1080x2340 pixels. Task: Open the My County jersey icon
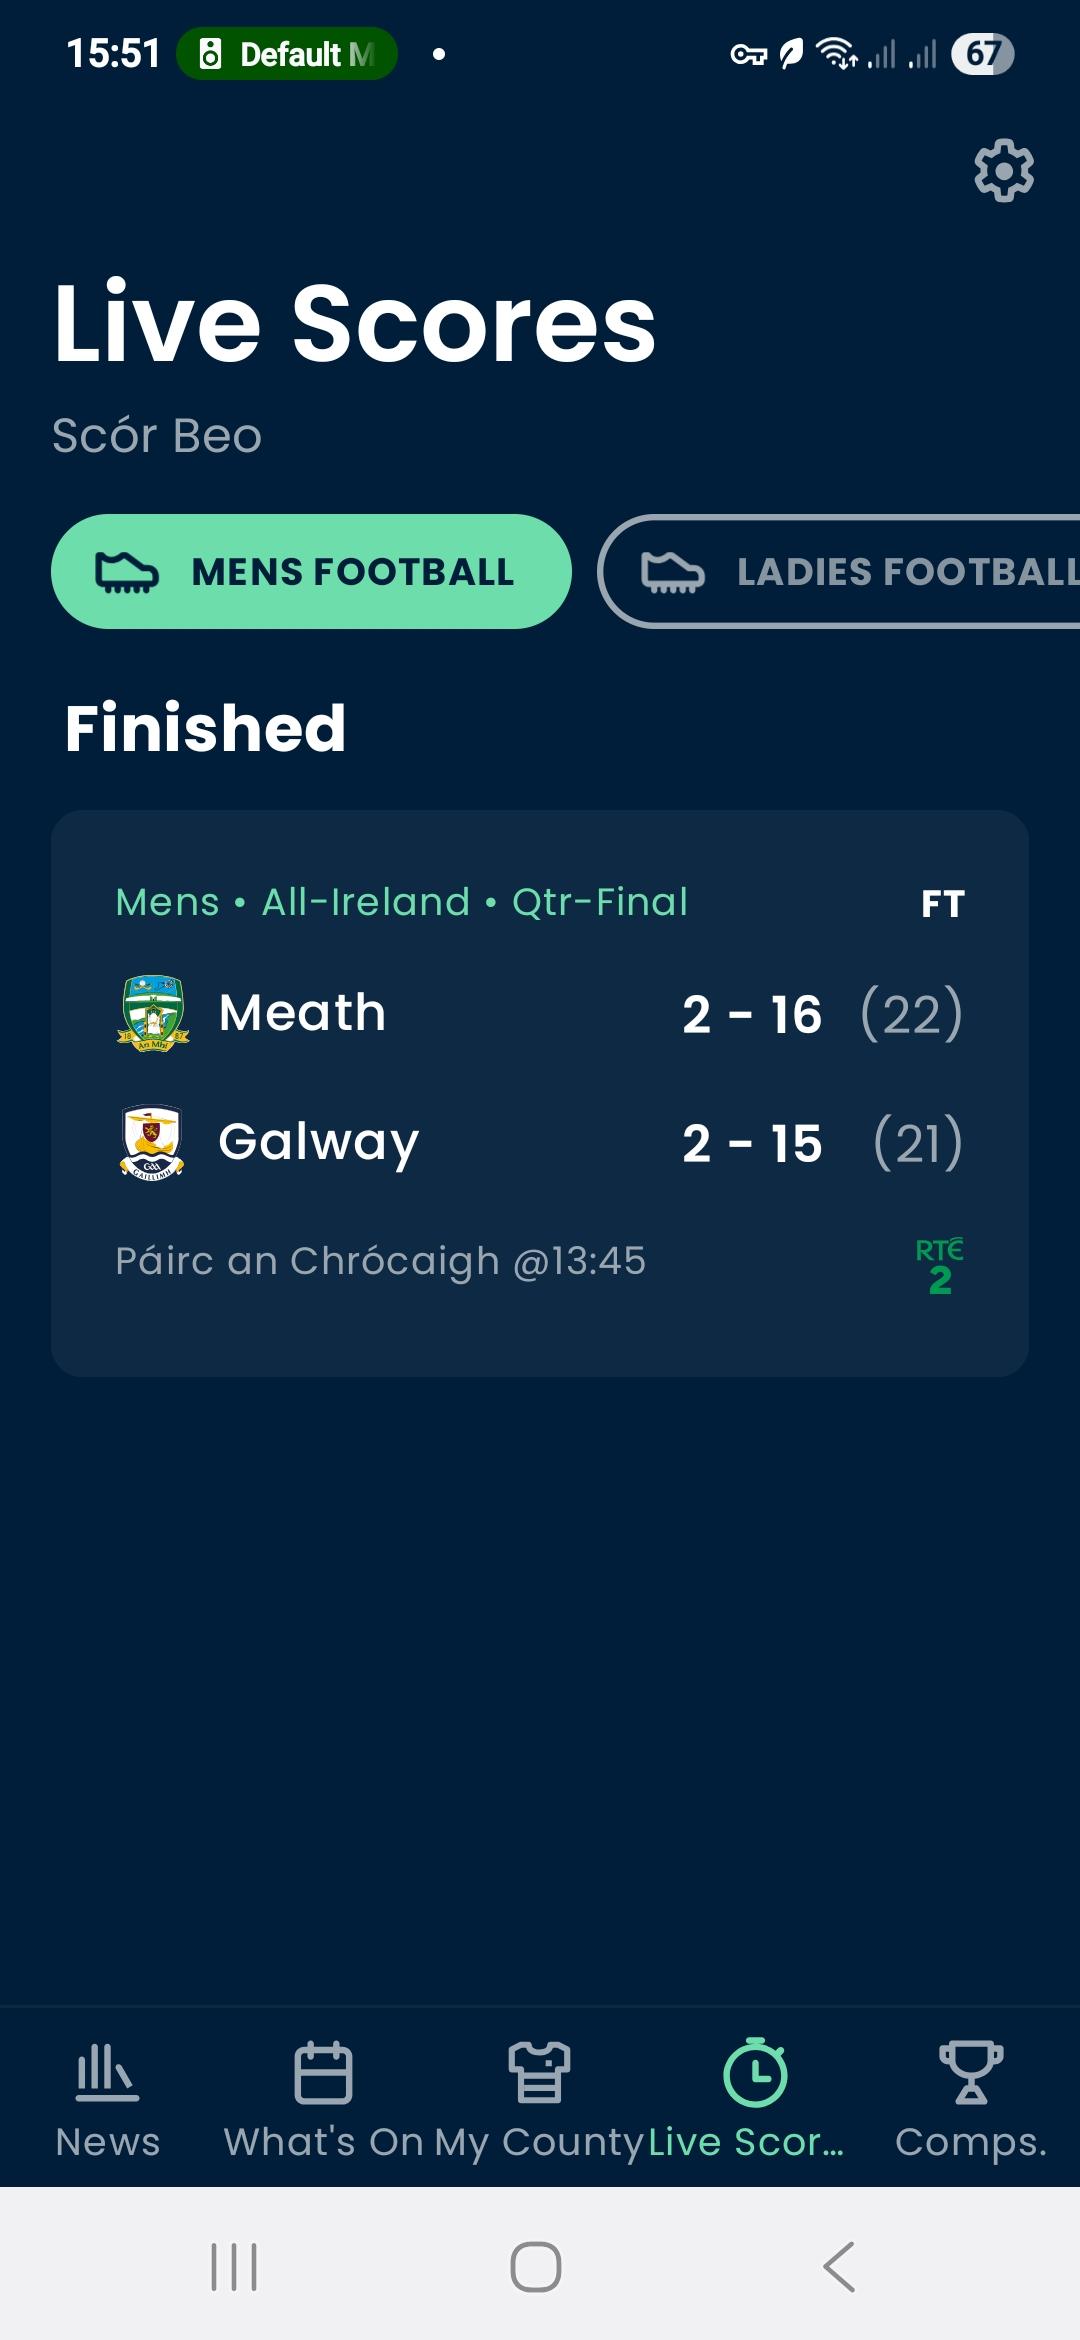click(539, 2072)
